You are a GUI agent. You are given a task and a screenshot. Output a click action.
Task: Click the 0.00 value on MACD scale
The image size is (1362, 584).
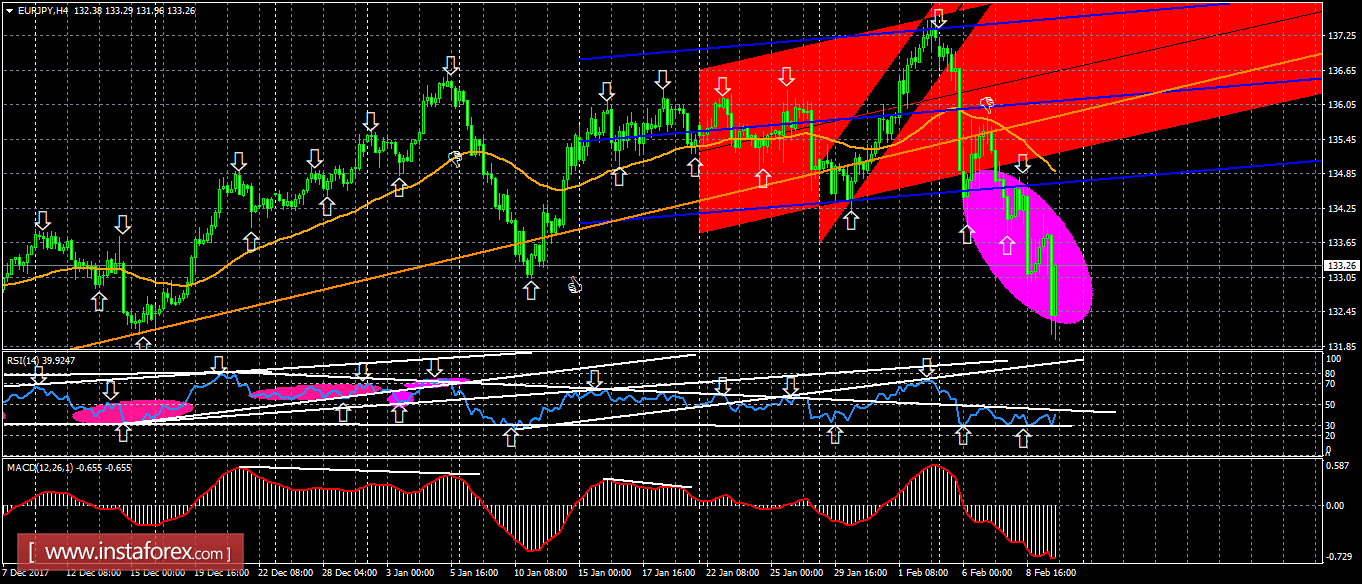coord(1337,506)
